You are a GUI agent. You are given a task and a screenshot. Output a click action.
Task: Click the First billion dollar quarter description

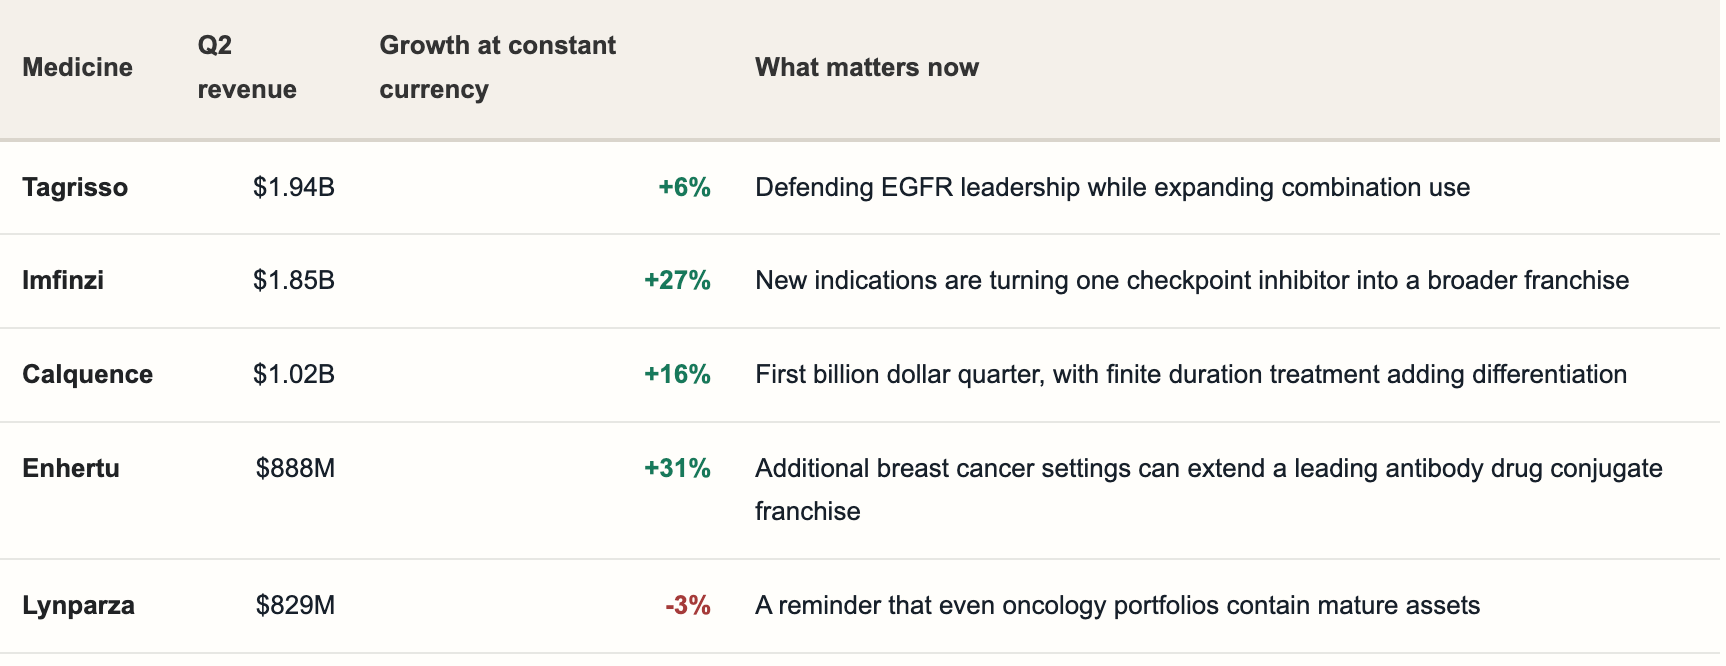(x=1191, y=375)
